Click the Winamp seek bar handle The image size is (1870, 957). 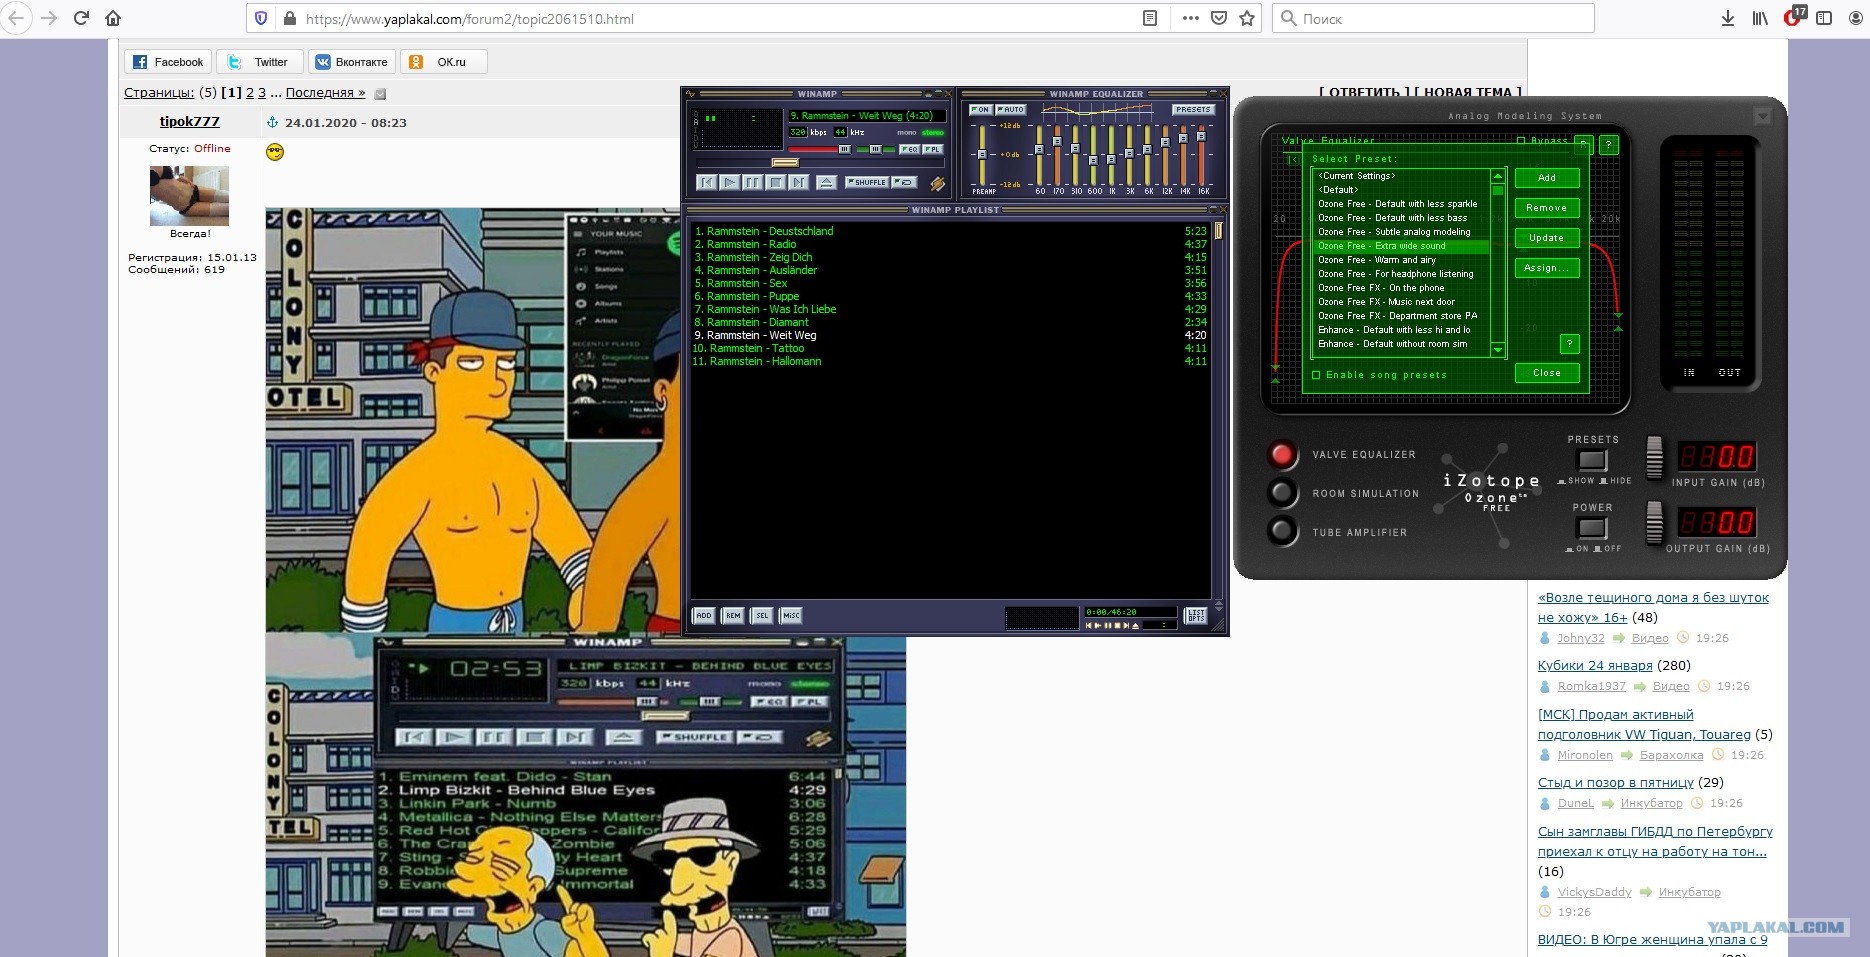tap(786, 162)
